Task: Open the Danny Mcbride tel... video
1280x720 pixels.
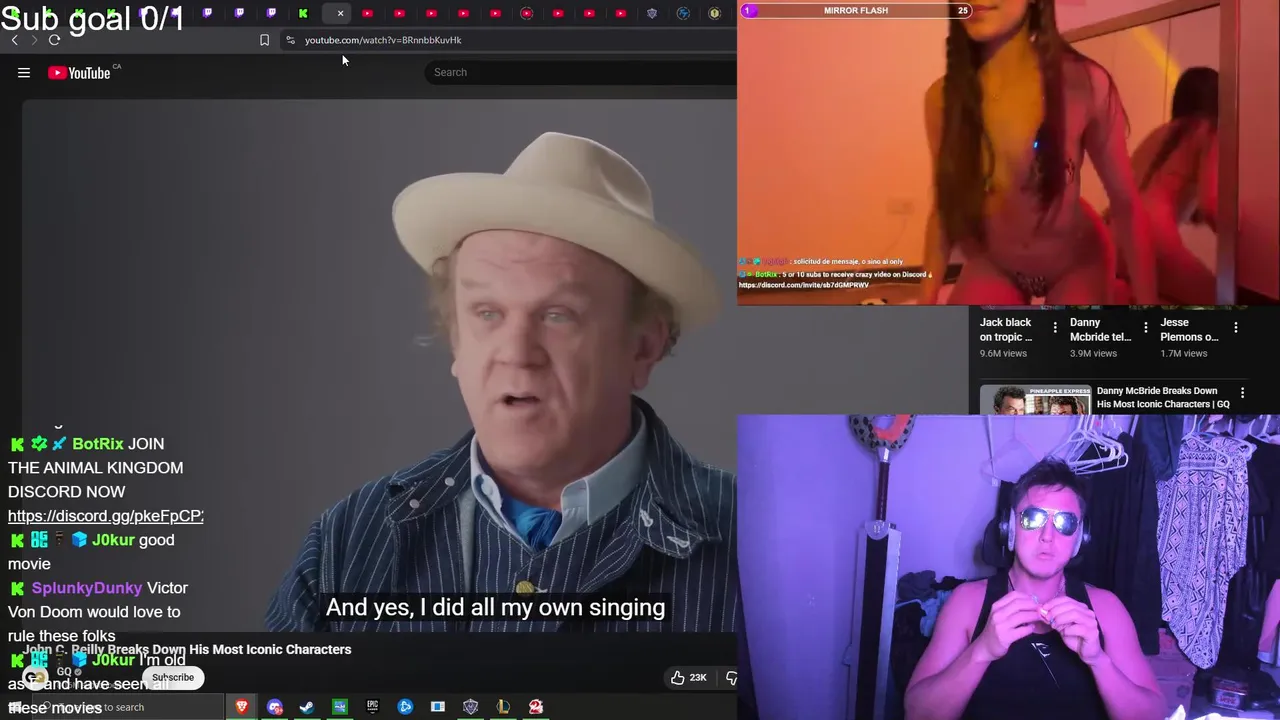Action: [1100, 329]
